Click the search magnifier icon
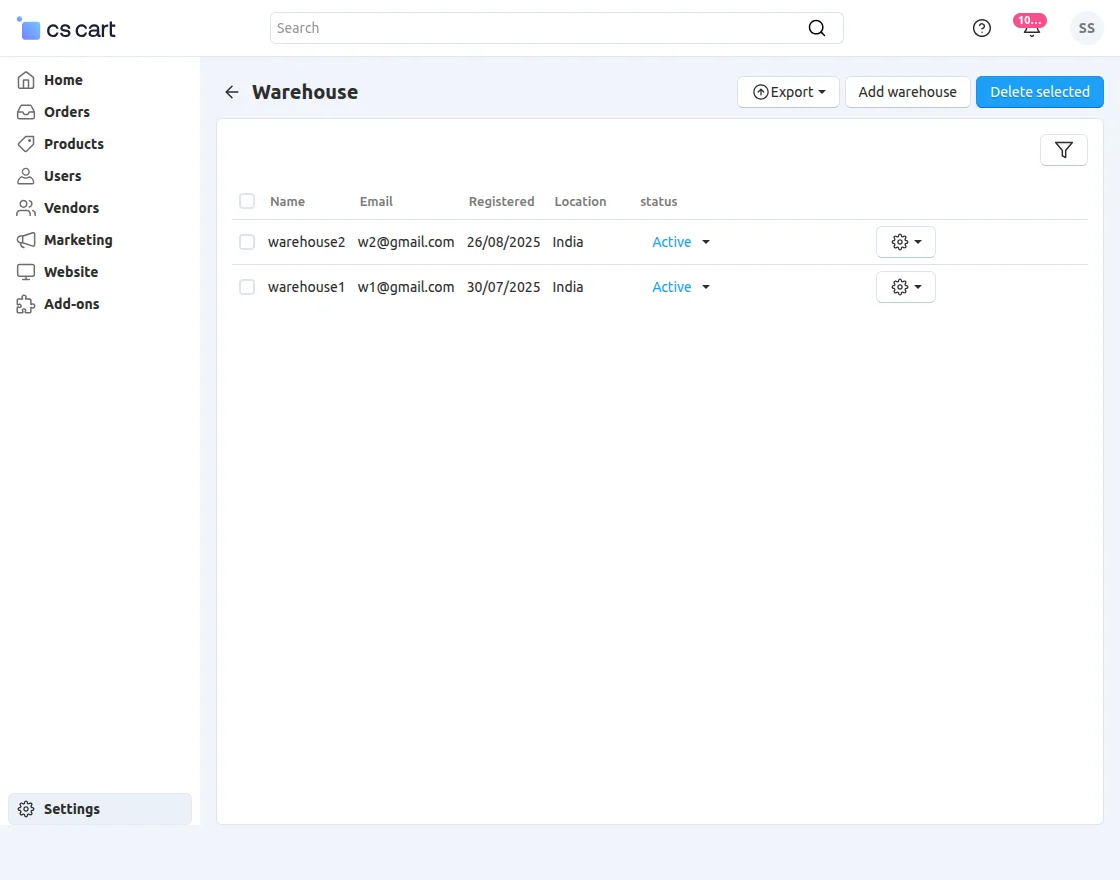1120x880 pixels. coord(817,28)
